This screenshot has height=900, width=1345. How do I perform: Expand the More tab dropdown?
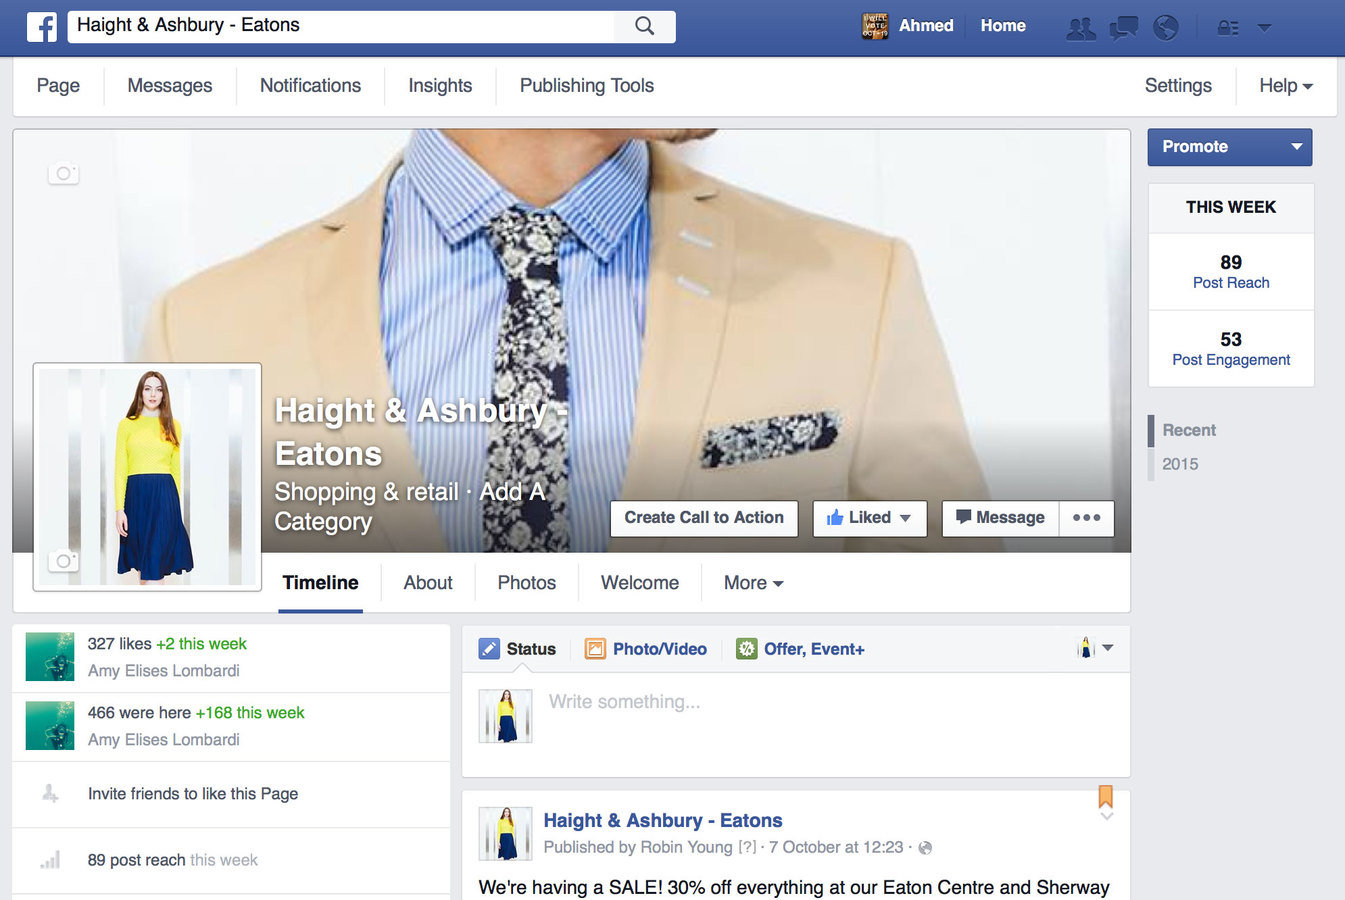(753, 583)
